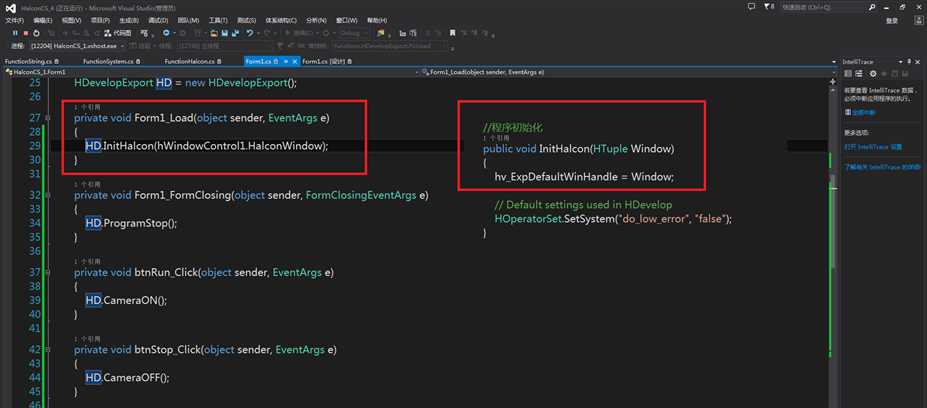This screenshot has width=927, height=408.
Task: Click HD.ProgramStop() on line 34
Action: pyautogui.click(x=131, y=223)
